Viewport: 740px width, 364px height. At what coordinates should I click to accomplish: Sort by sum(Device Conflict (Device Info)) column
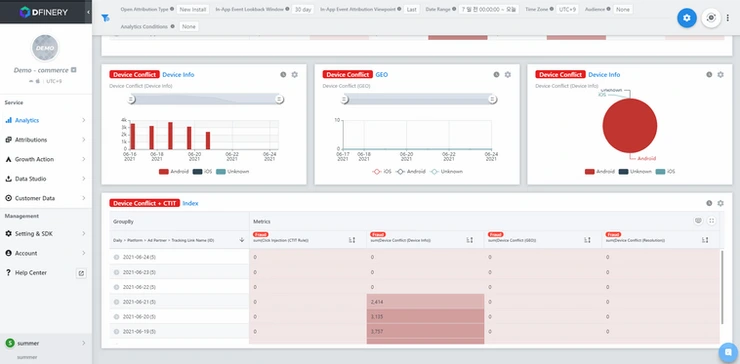(470, 240)
